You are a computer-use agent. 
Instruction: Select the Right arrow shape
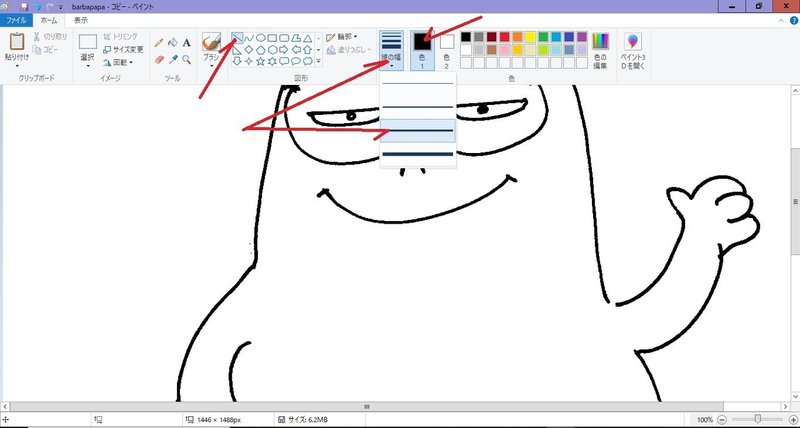click(x=284, y=49)
